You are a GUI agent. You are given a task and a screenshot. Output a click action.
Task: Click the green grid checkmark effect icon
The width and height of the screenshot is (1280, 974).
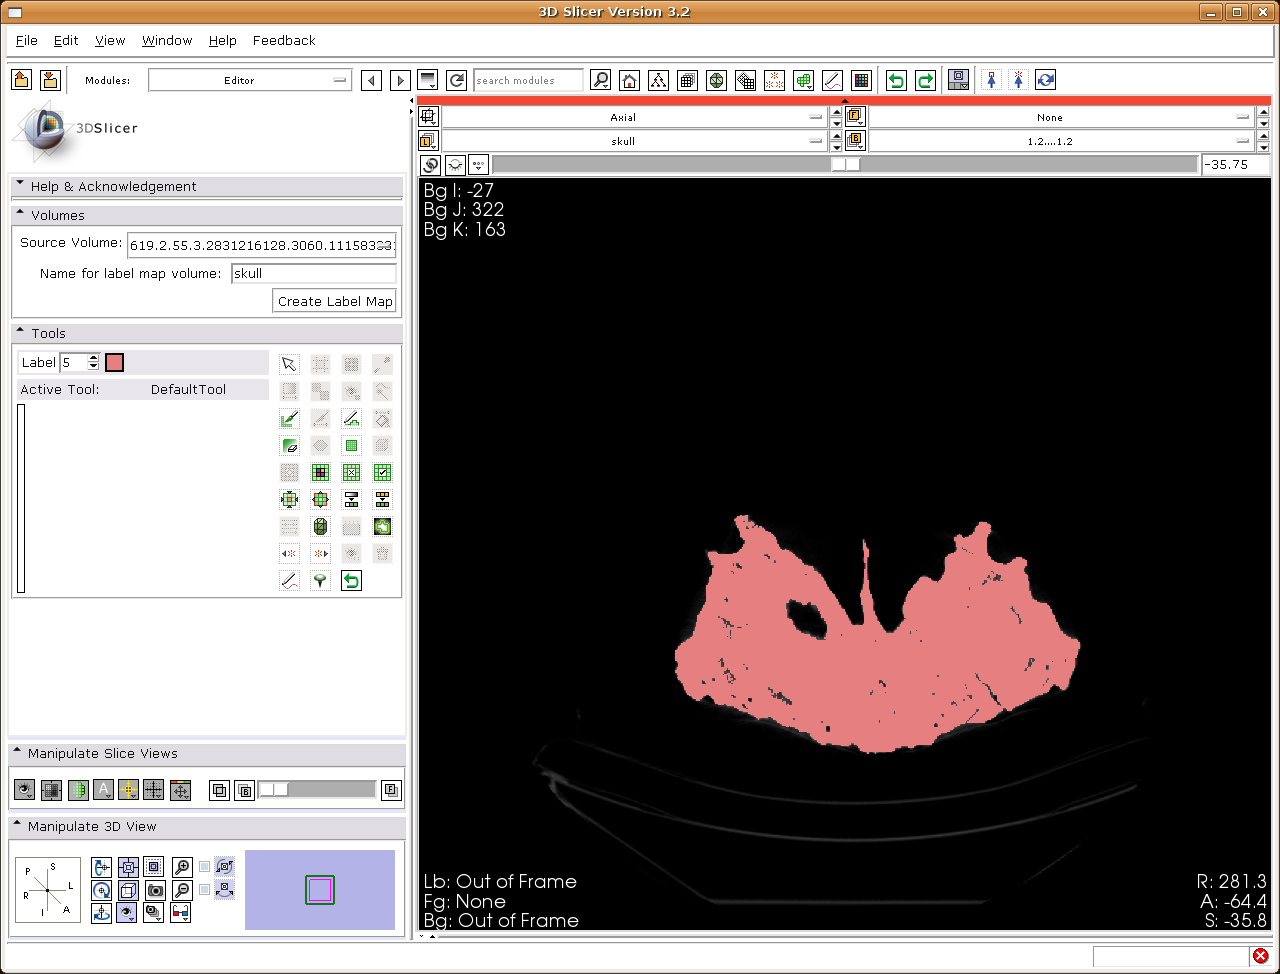pyautogui.click(x=382, y=472)
